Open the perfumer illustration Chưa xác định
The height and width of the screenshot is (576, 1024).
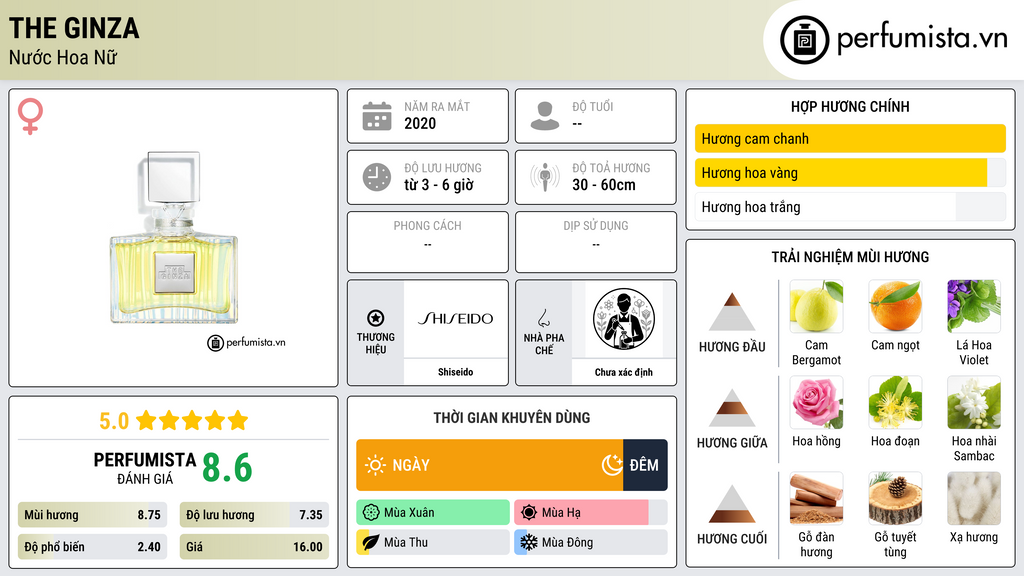pos(624,319)
